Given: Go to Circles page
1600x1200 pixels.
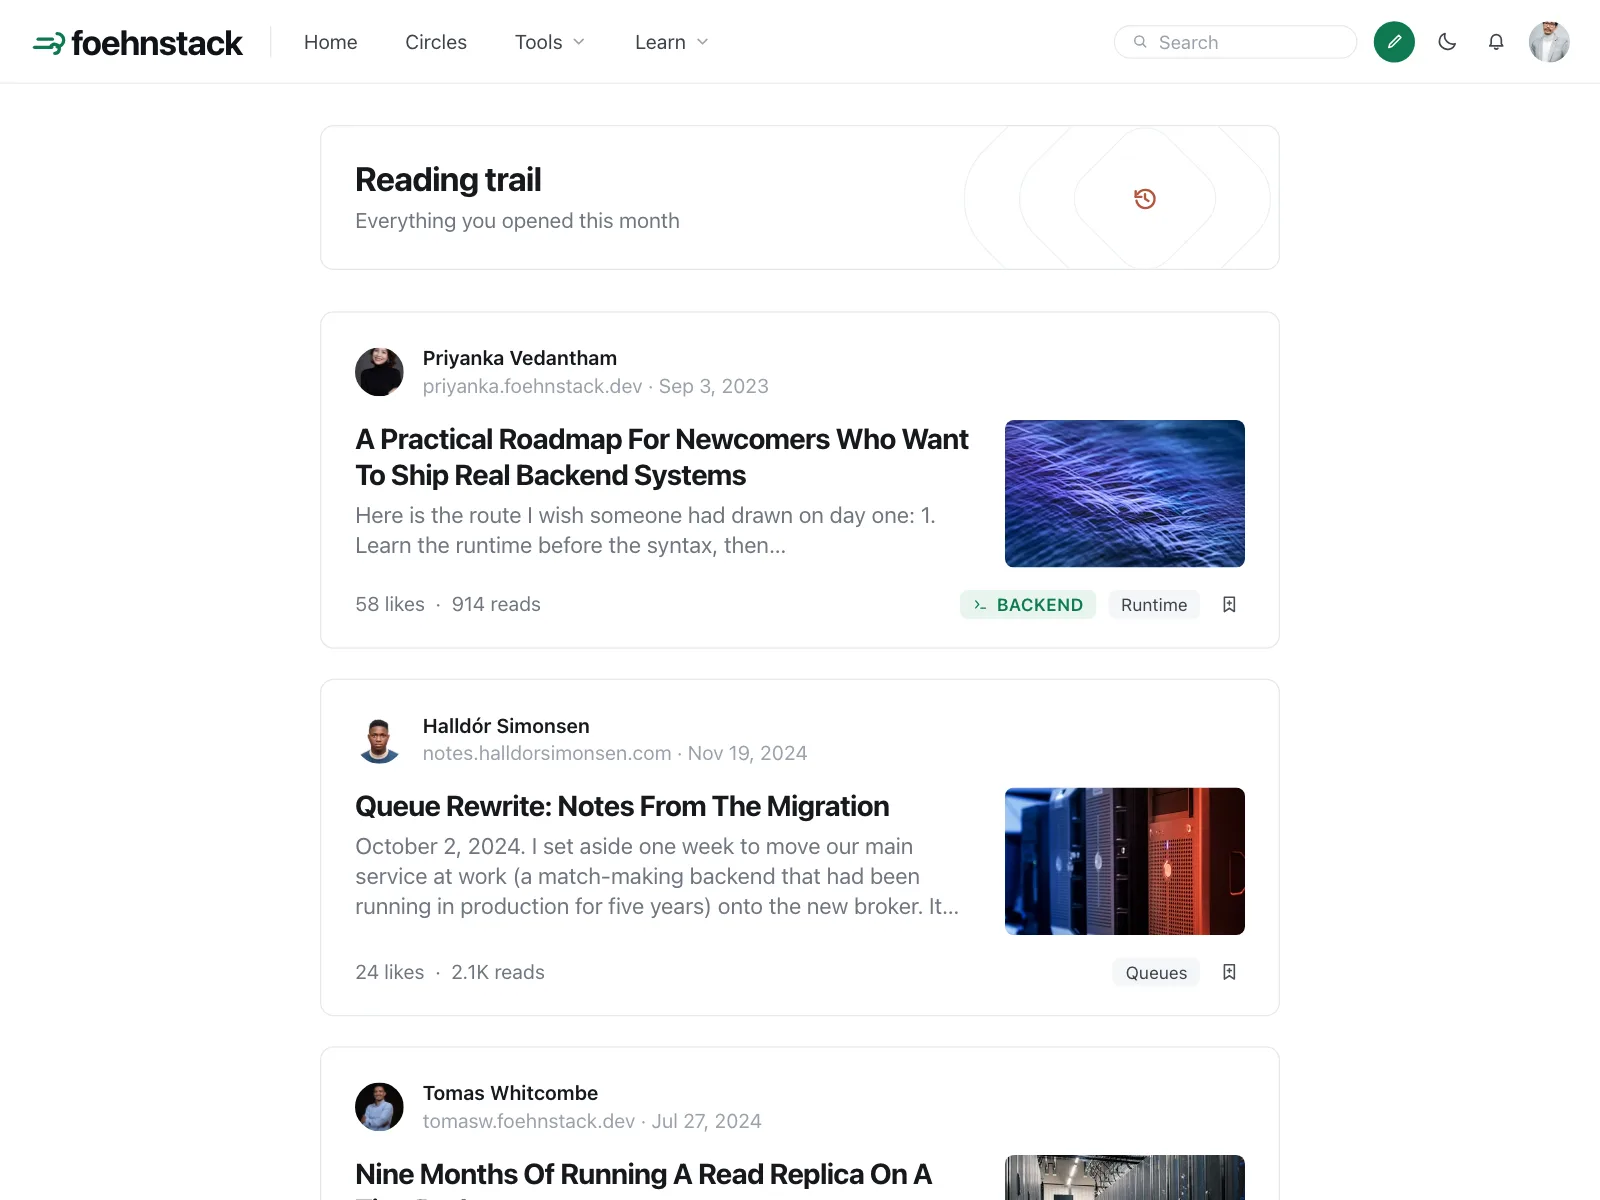Looking at the screenshot, I should point(436,42).
